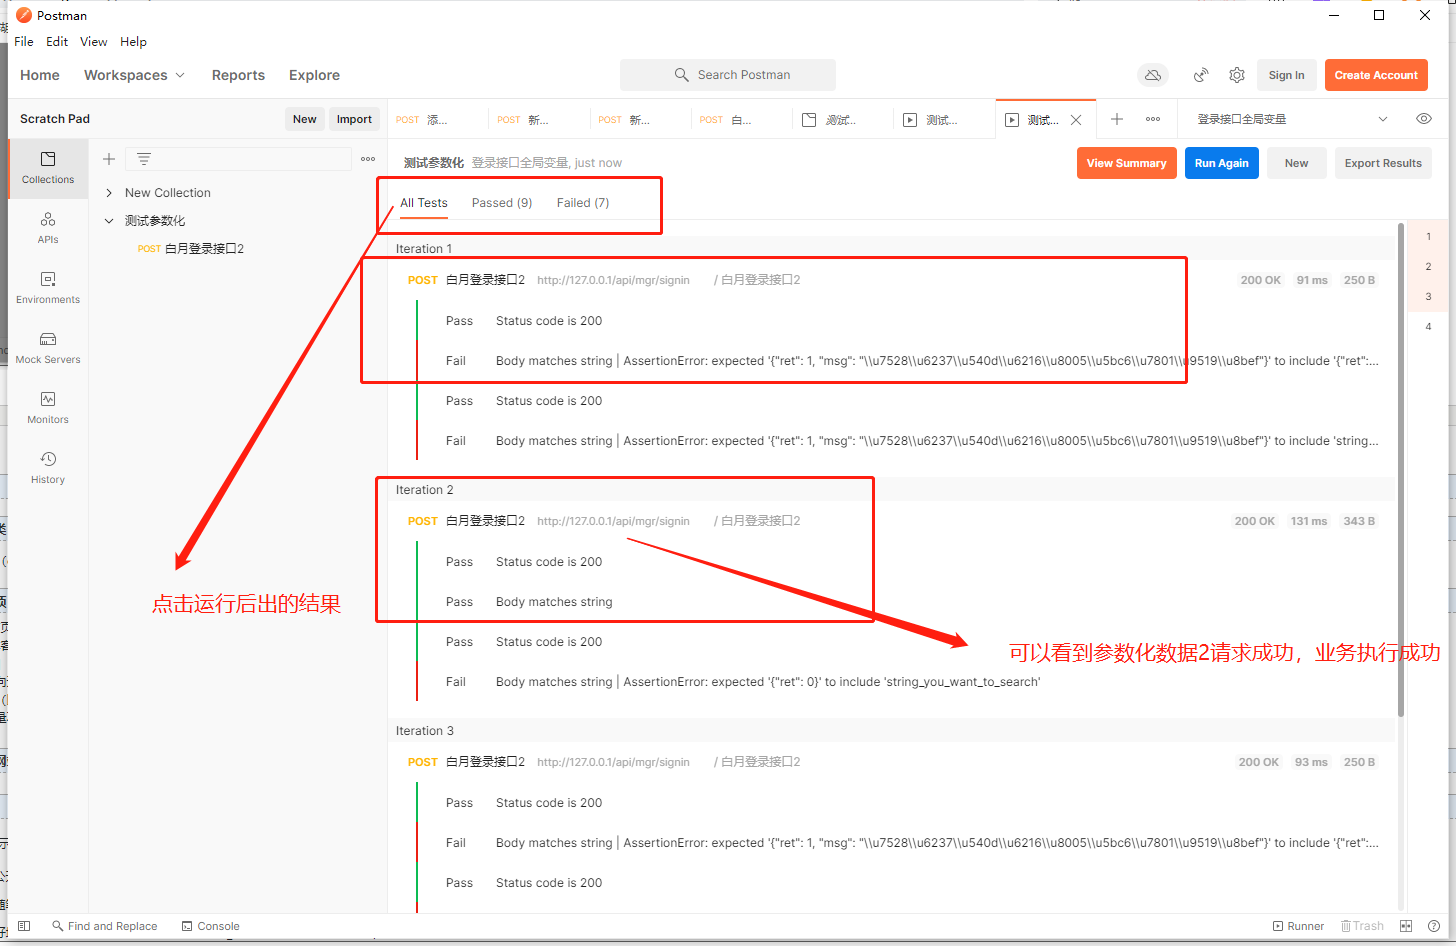Screen dimensions: 1456x946
Task: Open the Mock Servers sidebar panel
Action: point(48,348)
